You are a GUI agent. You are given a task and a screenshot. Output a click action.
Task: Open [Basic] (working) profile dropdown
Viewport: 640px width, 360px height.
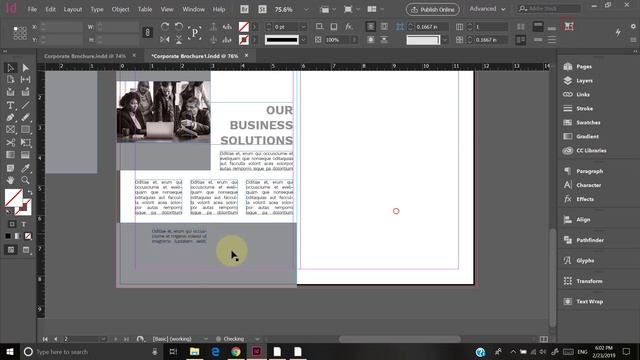[206, 339]
